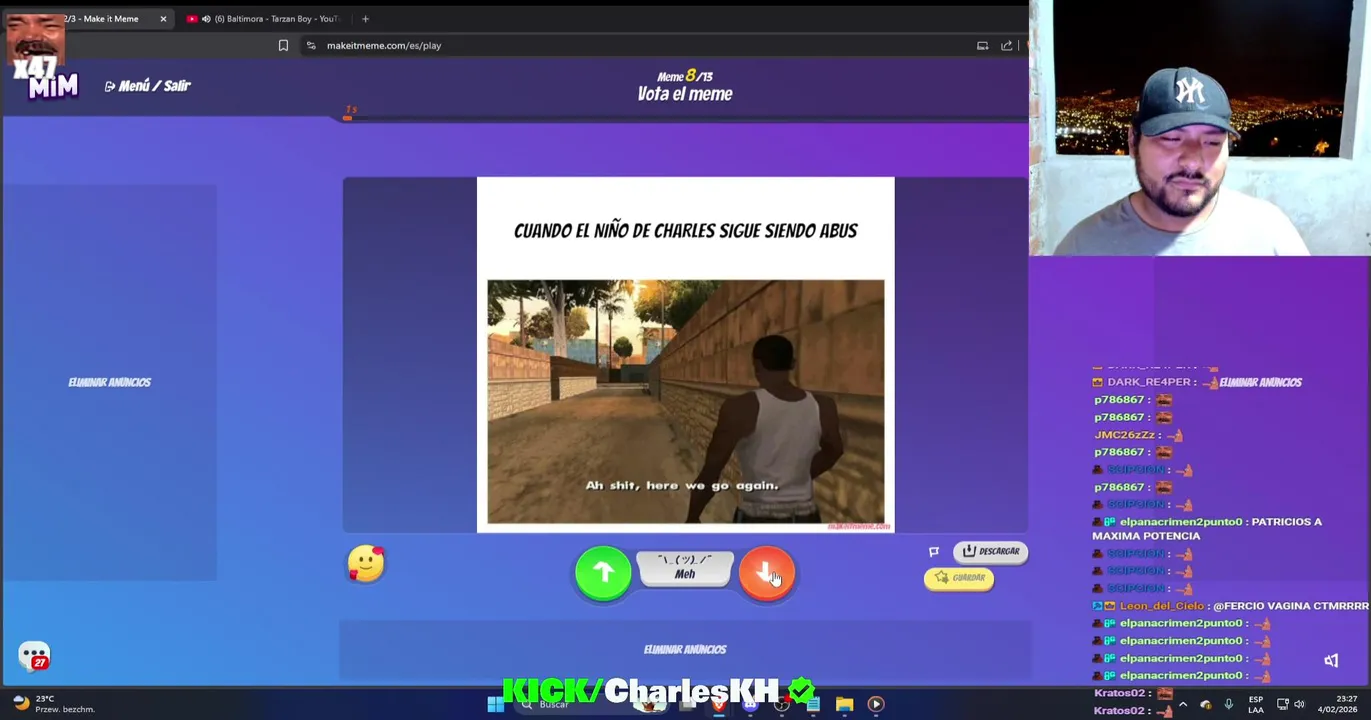Vote Meh with the shrug button

(685, 568)
